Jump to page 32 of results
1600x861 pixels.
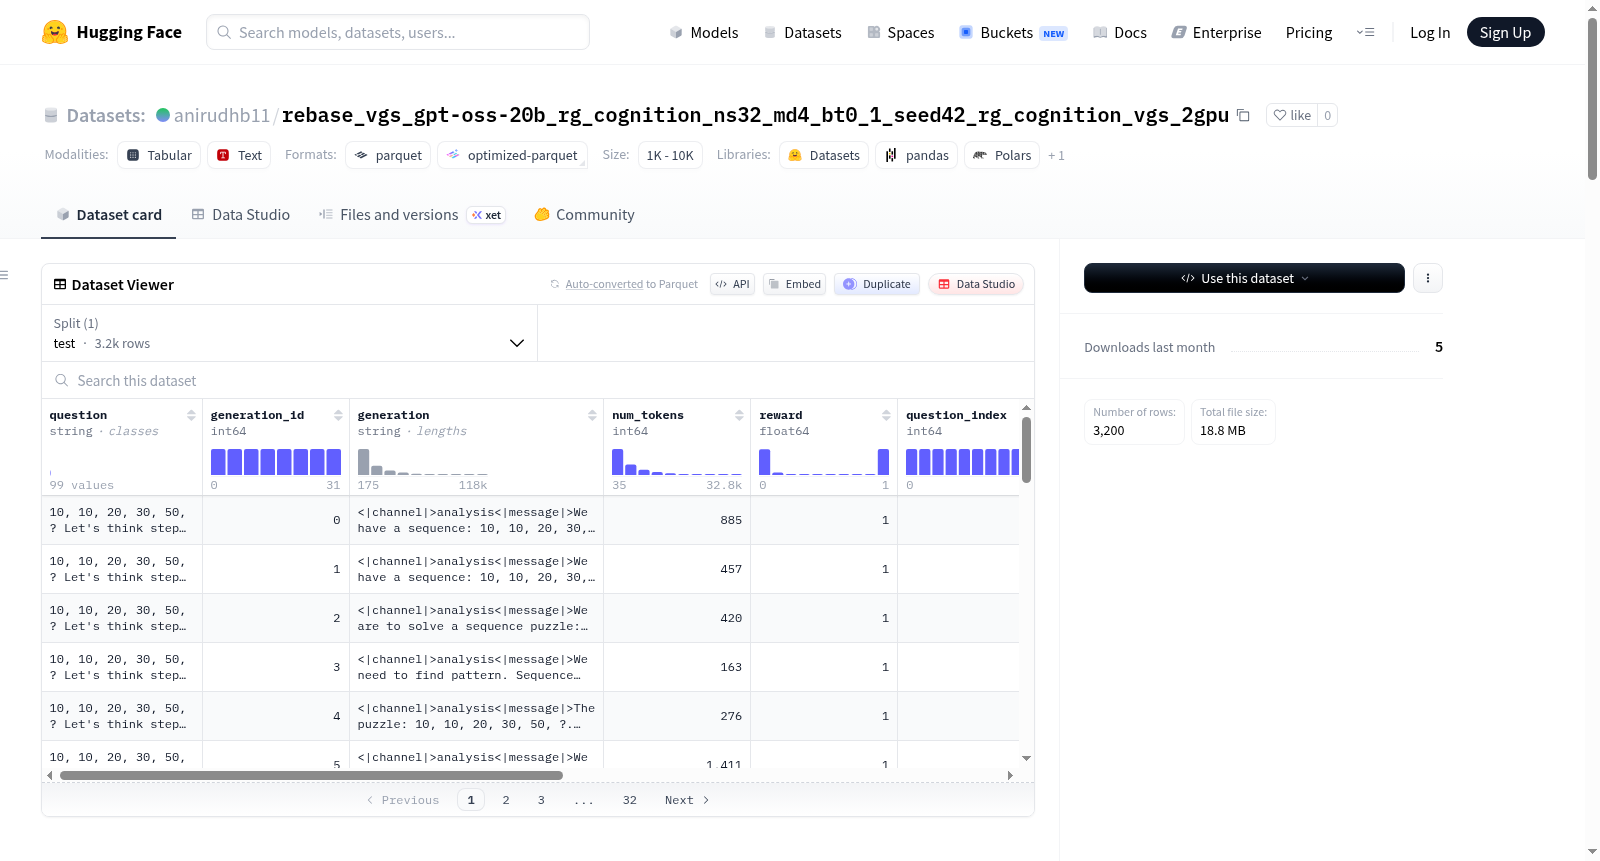[x=629, y=800]
